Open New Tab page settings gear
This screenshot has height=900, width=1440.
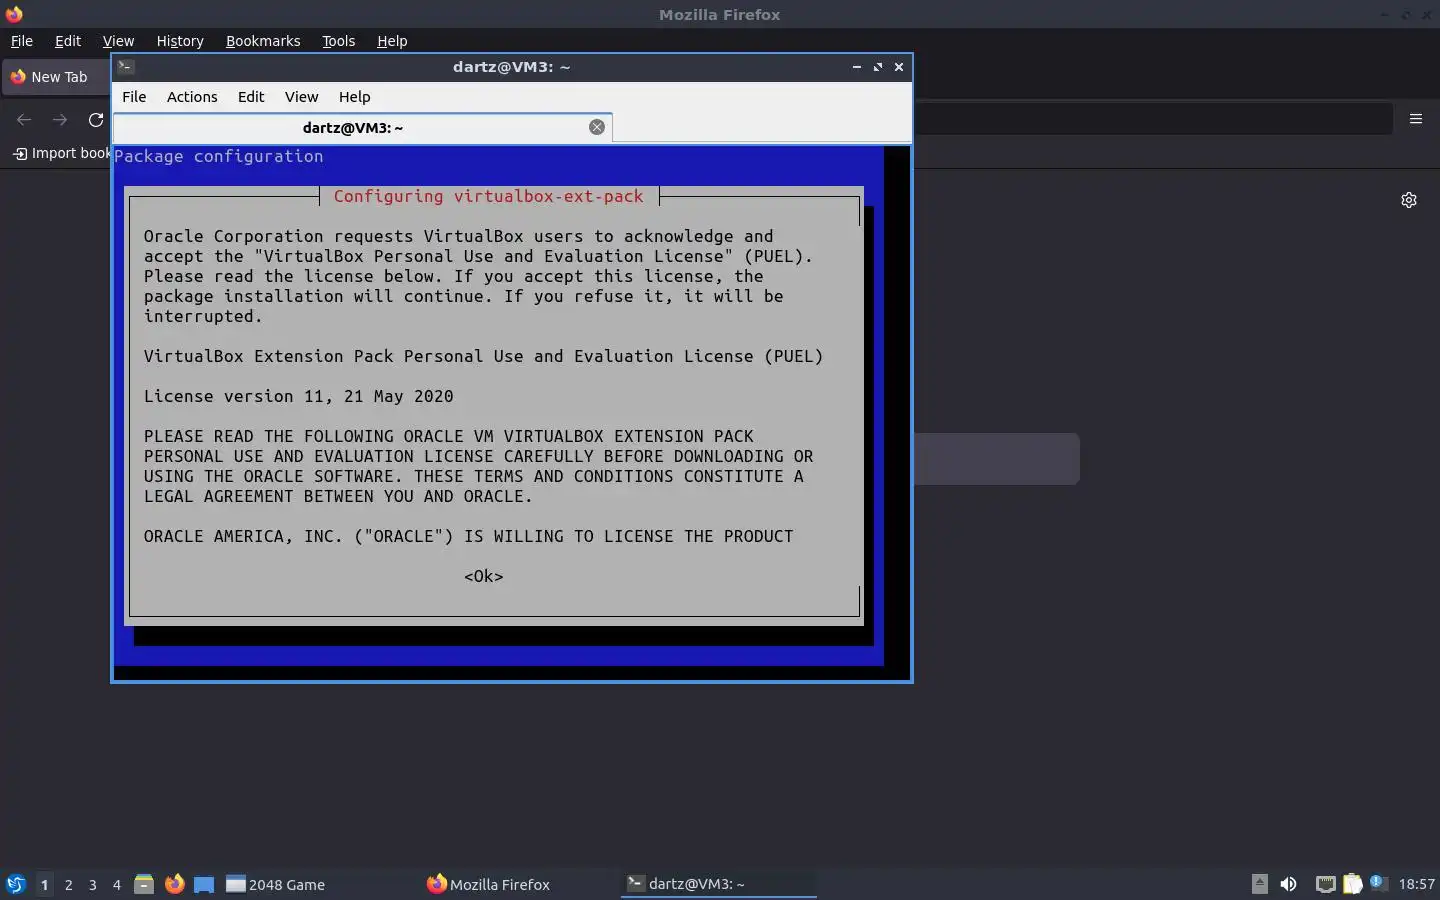click(1409, 200)
